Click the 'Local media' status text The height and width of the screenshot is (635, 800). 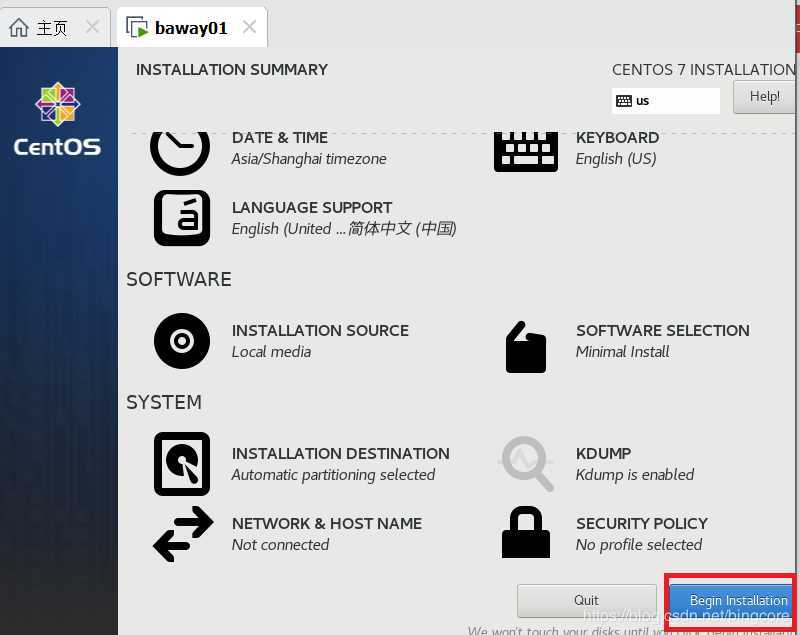[271, 352]
